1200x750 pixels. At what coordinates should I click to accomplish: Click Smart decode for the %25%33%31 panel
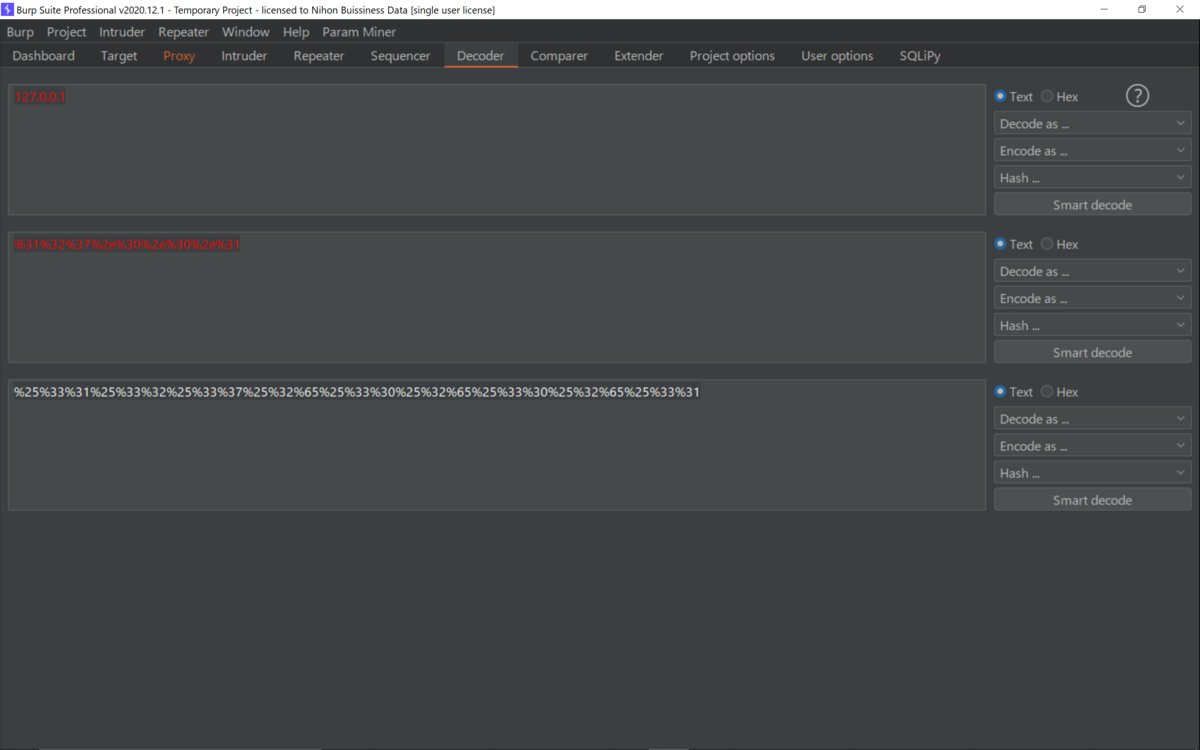point(1092,500)
